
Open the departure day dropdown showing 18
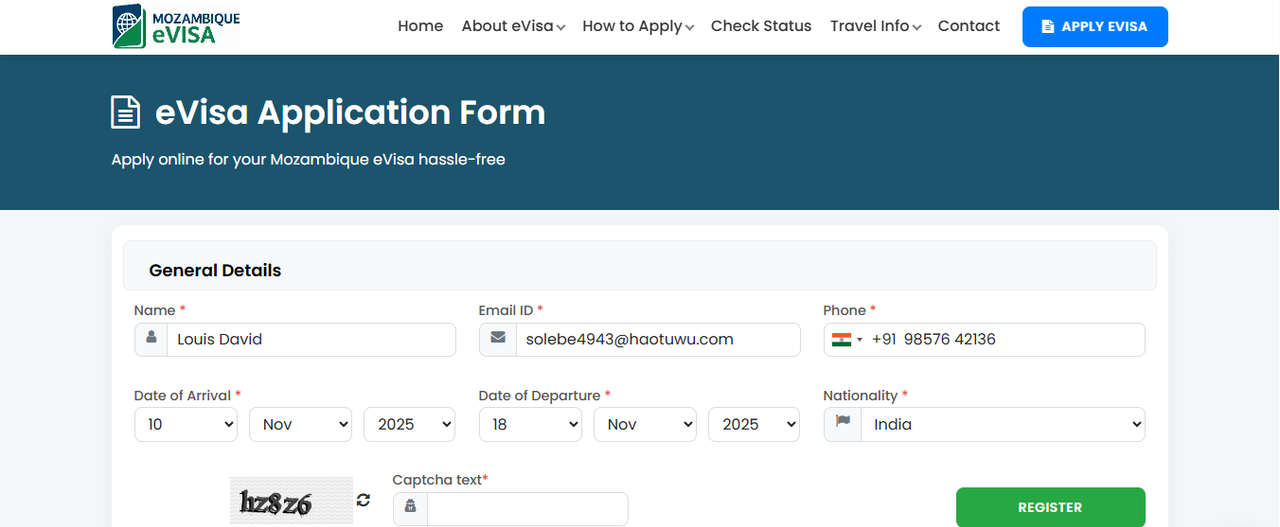[530, 424]
